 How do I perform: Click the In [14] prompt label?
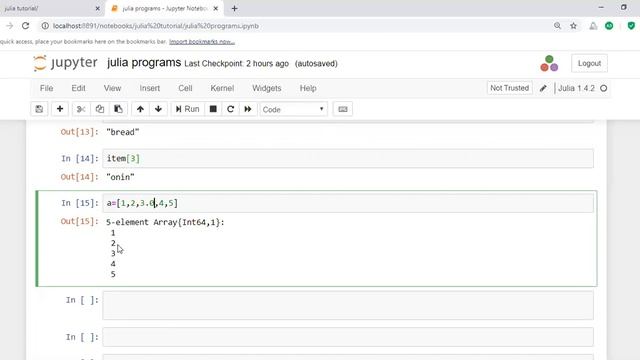pos(80,158)
